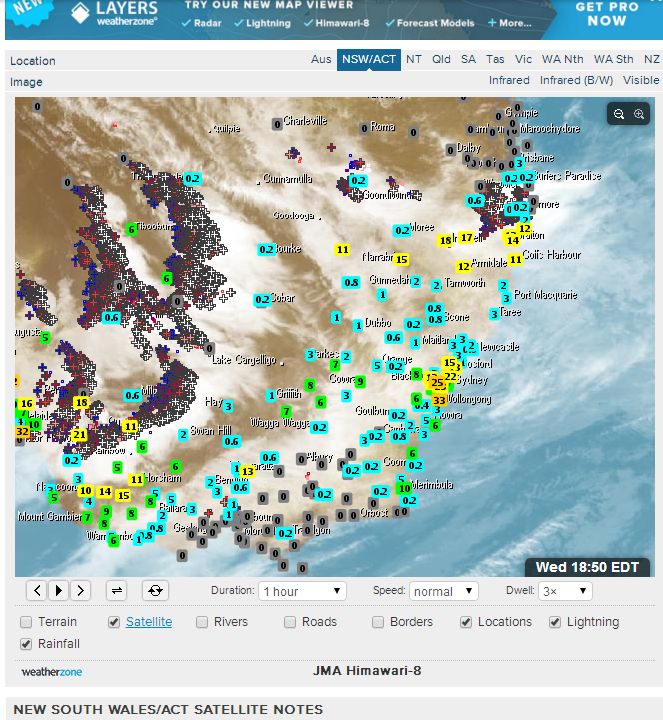Click the weatherzone footer logo

tap(52, 672)
